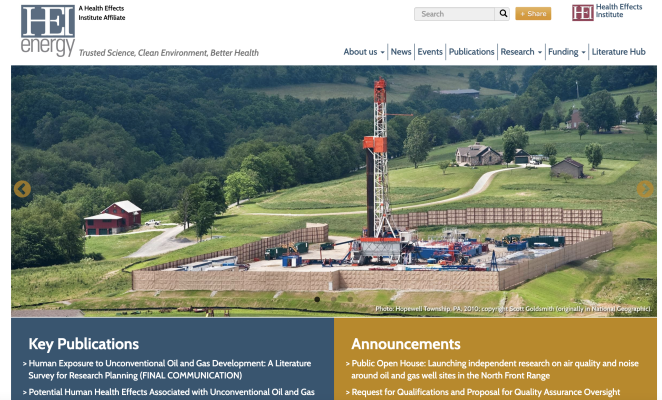Go to previous slide with left arrow
The image size is (662, 400).
click(22, 189)
